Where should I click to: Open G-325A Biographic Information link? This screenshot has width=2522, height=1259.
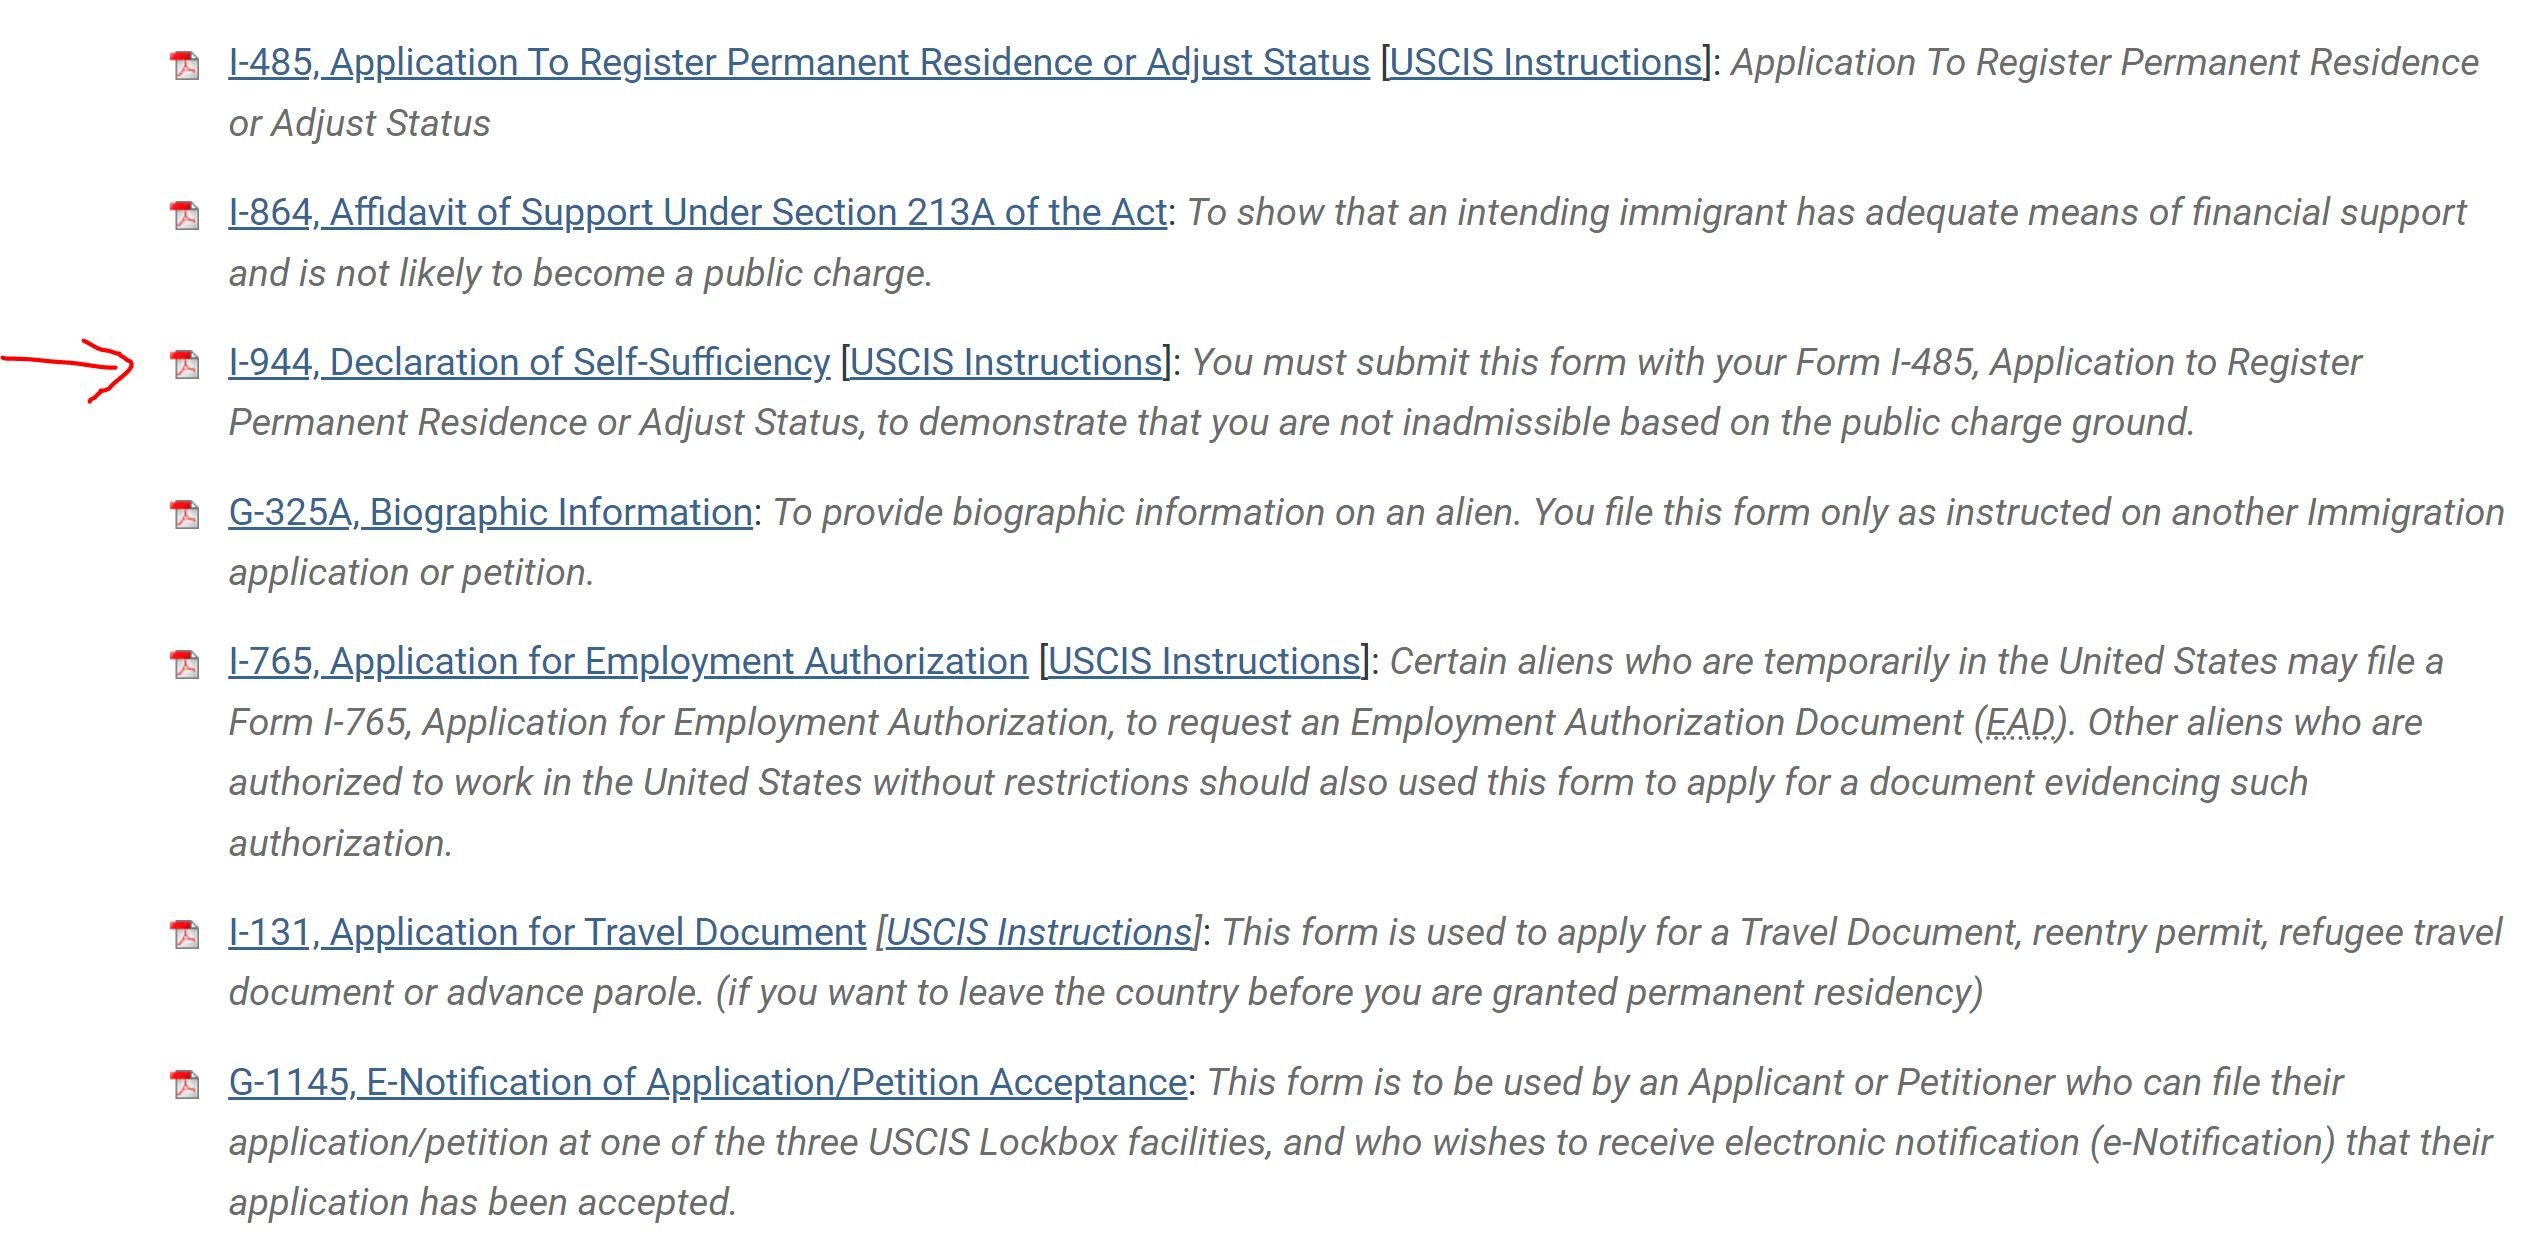(490, 512)
